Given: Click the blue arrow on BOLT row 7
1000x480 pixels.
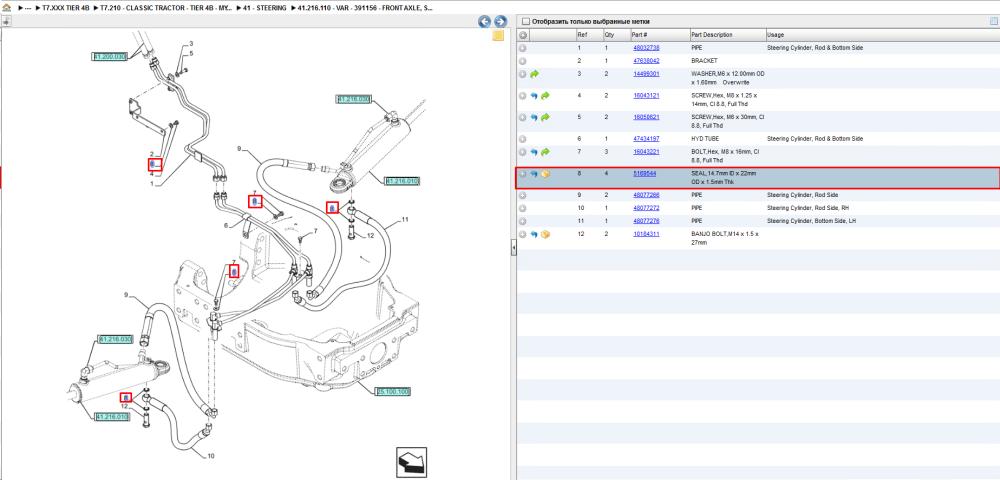Looking at the screenshot, I should point(534,152).
